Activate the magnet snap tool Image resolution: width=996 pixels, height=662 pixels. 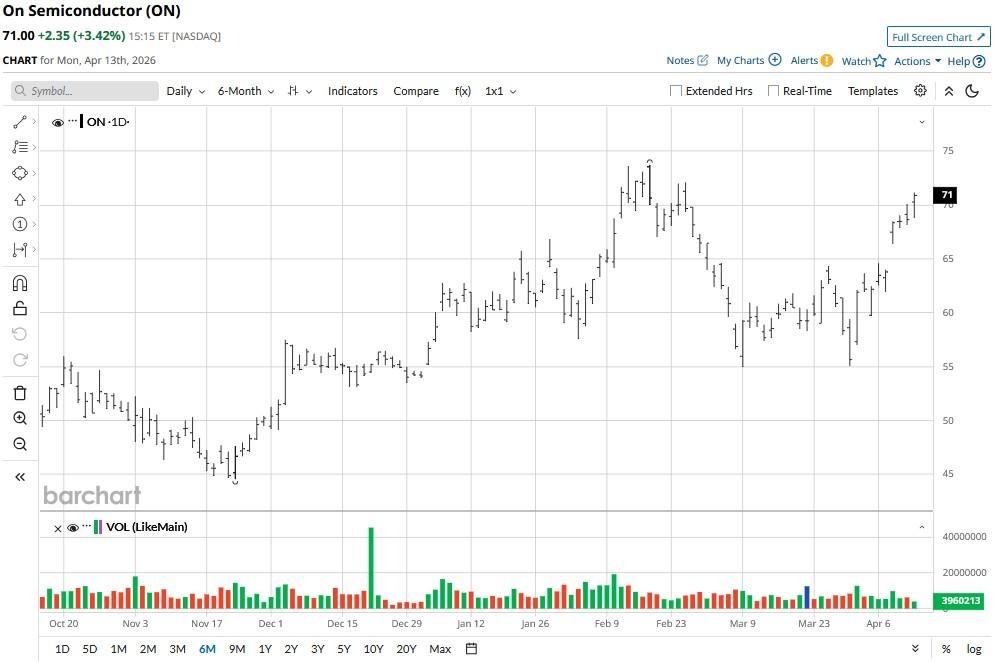(19, 283)
